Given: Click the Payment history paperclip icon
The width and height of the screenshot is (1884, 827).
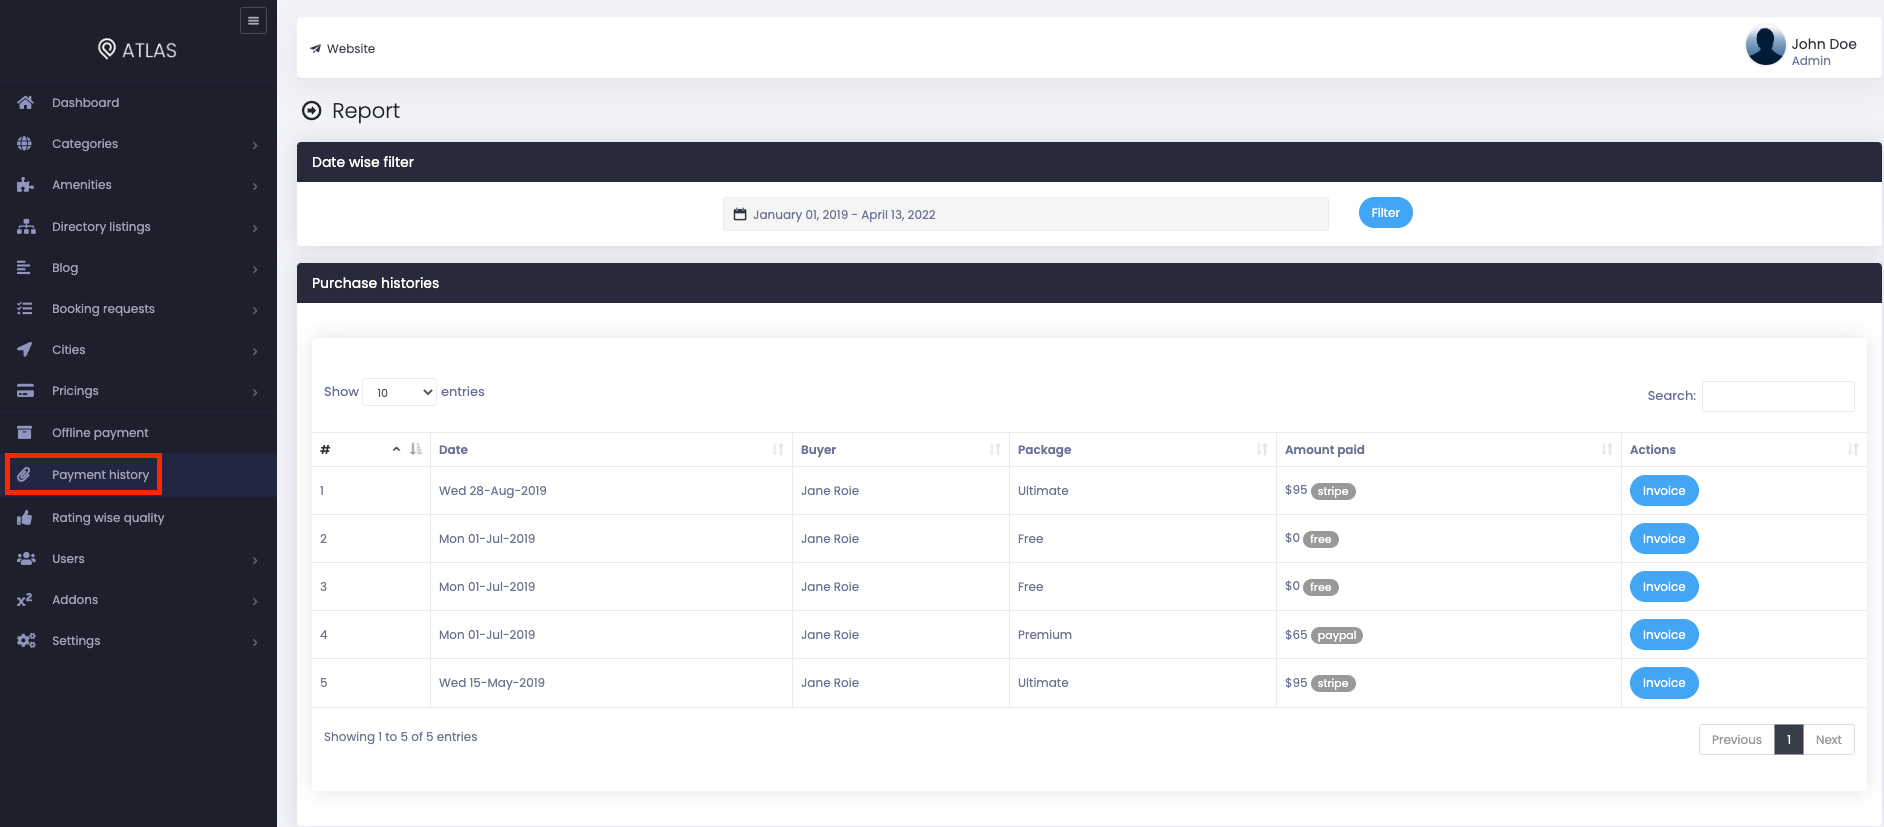Looking at the screenshot, I should point(24,474).
